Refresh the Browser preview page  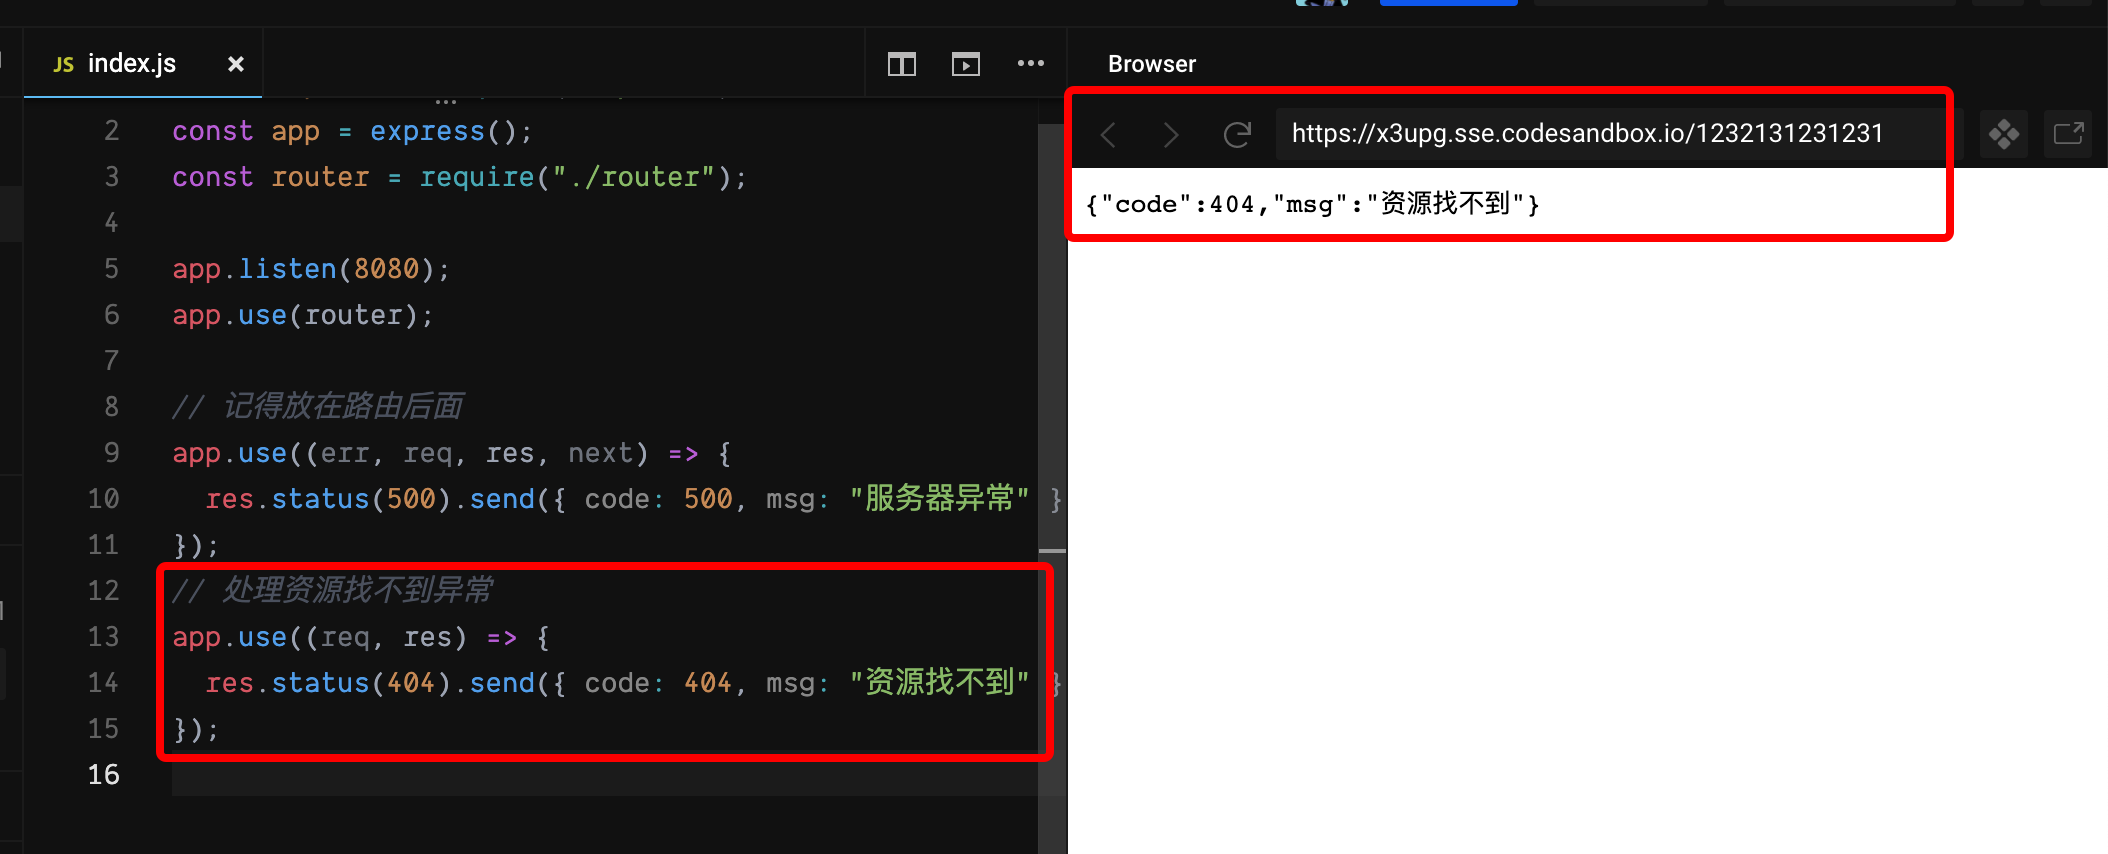[1237, 134]
